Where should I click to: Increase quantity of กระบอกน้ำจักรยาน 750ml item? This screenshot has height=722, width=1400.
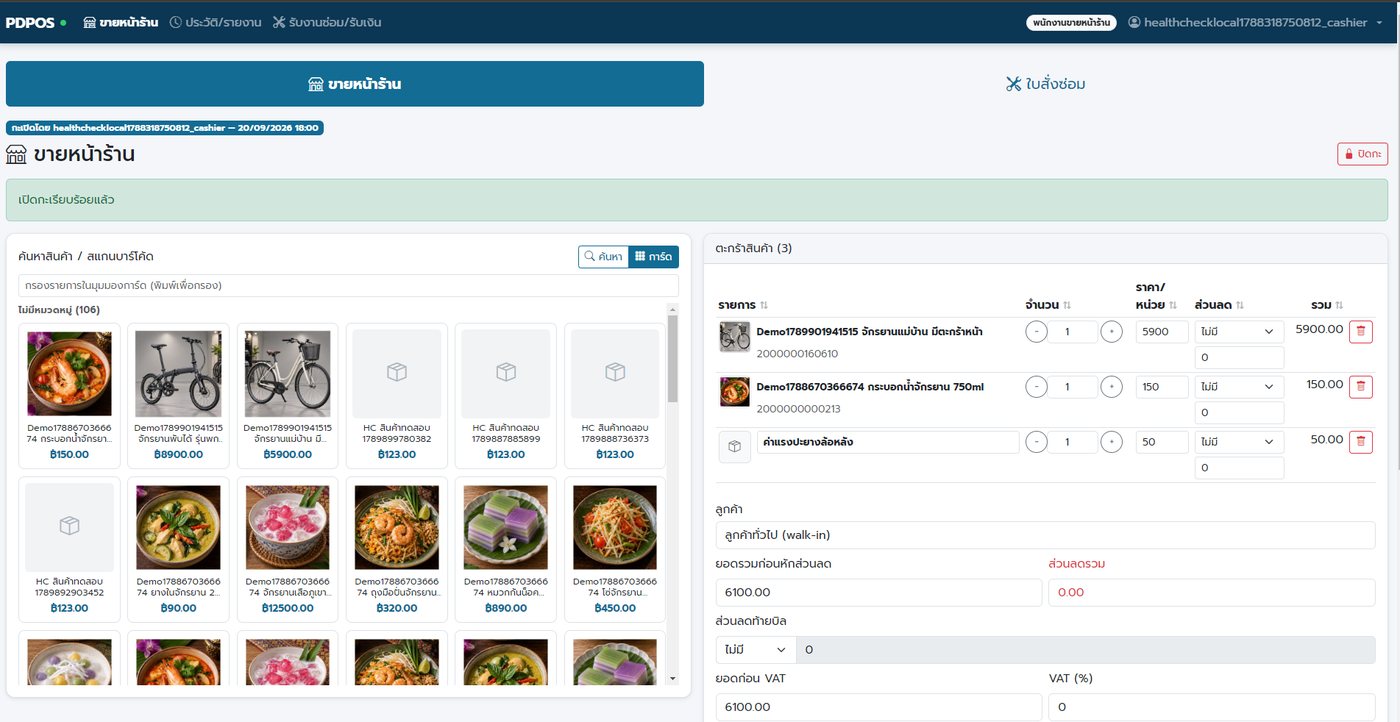pyautogui.click(x=1111, y=387)
